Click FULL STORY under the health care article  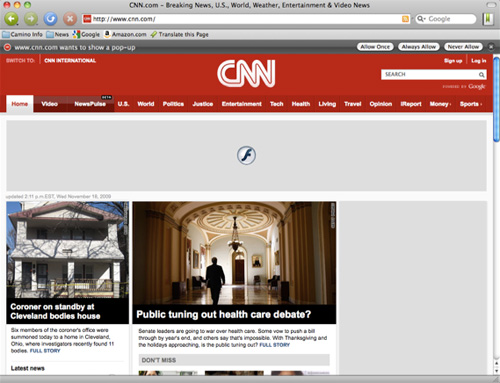pos(274,345)
